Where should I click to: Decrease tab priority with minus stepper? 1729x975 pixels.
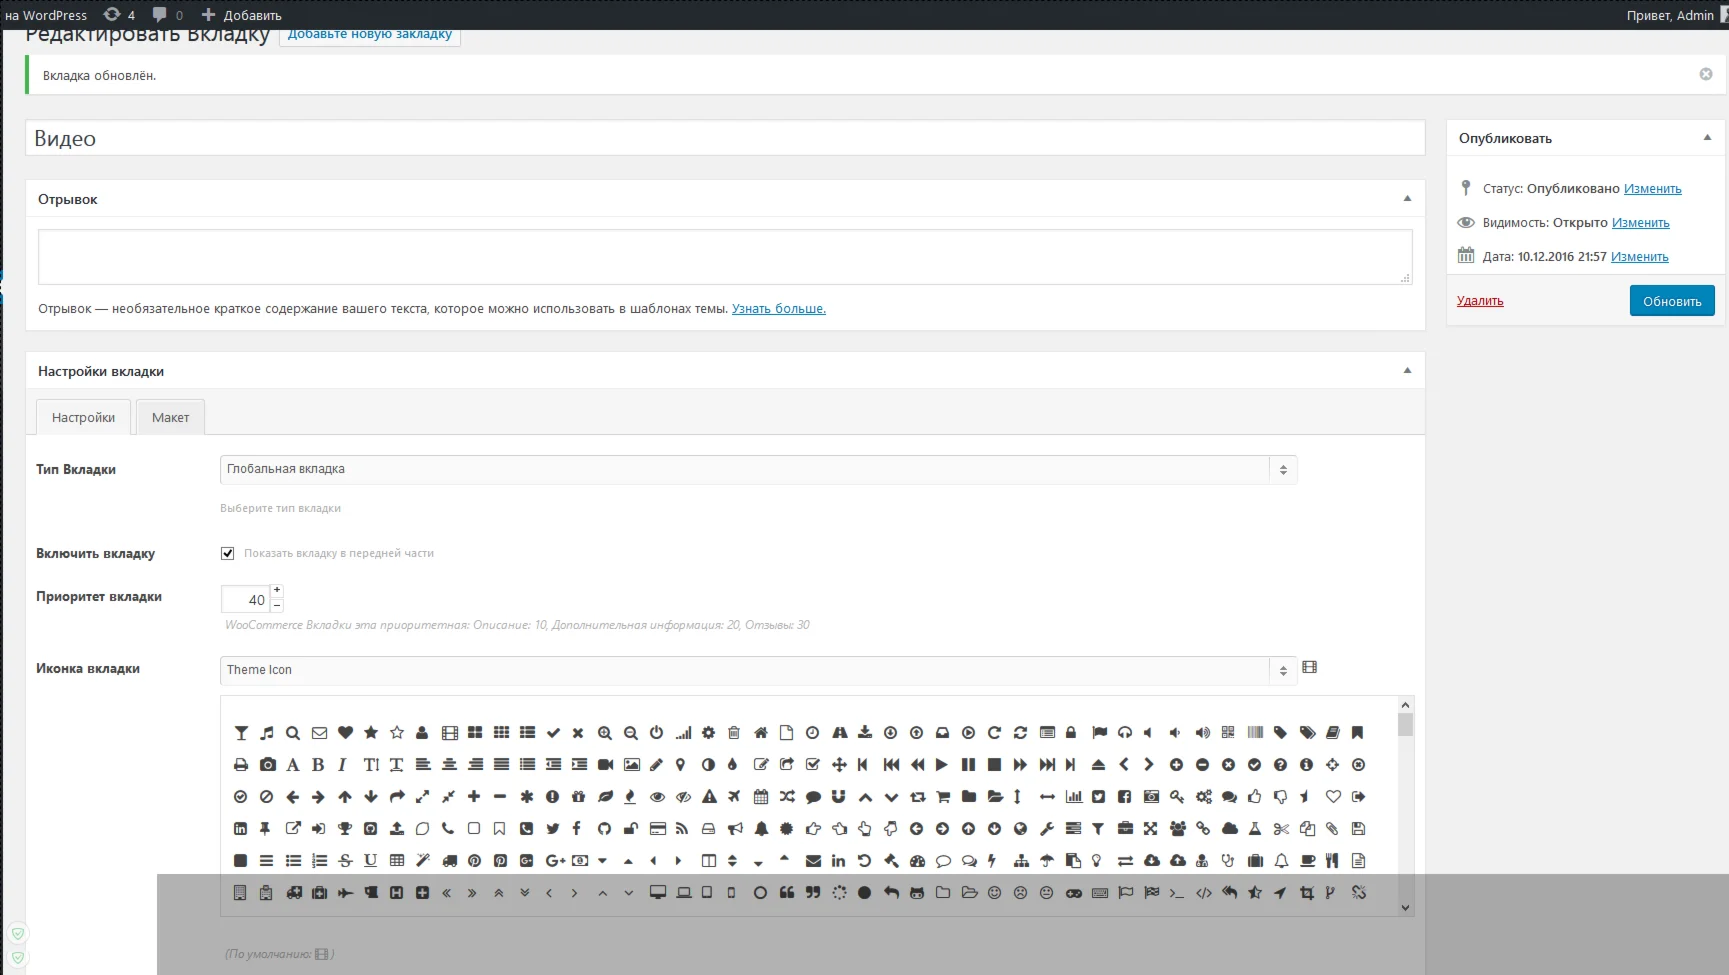[x=277, y=605]
